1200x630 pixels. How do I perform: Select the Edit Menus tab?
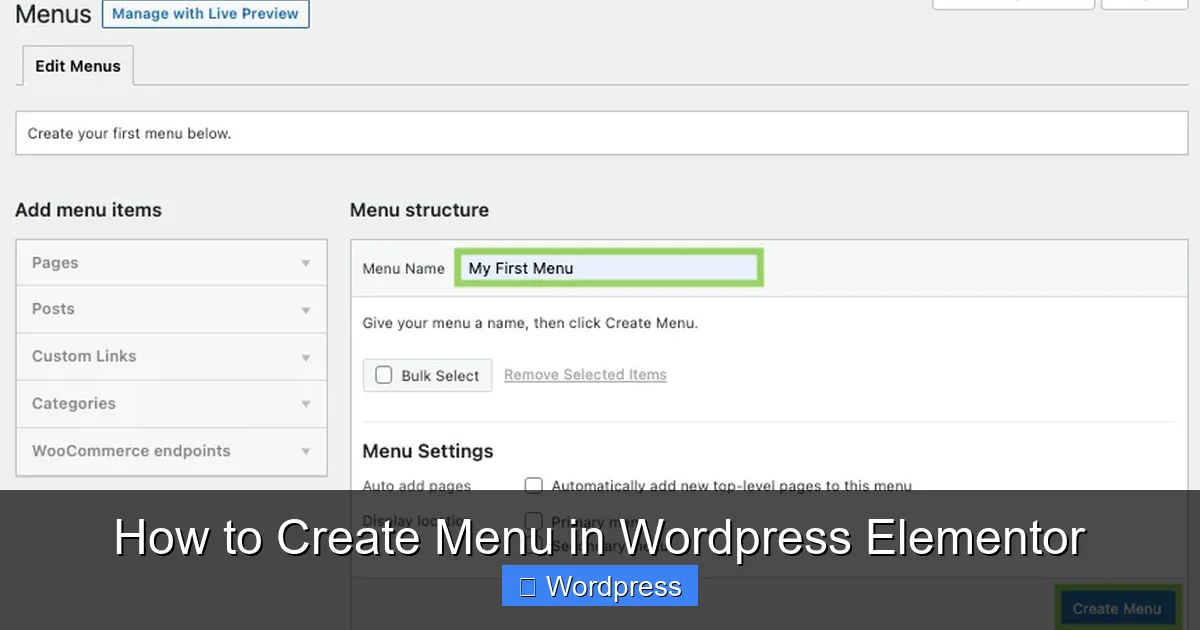[x=77, y=66]
